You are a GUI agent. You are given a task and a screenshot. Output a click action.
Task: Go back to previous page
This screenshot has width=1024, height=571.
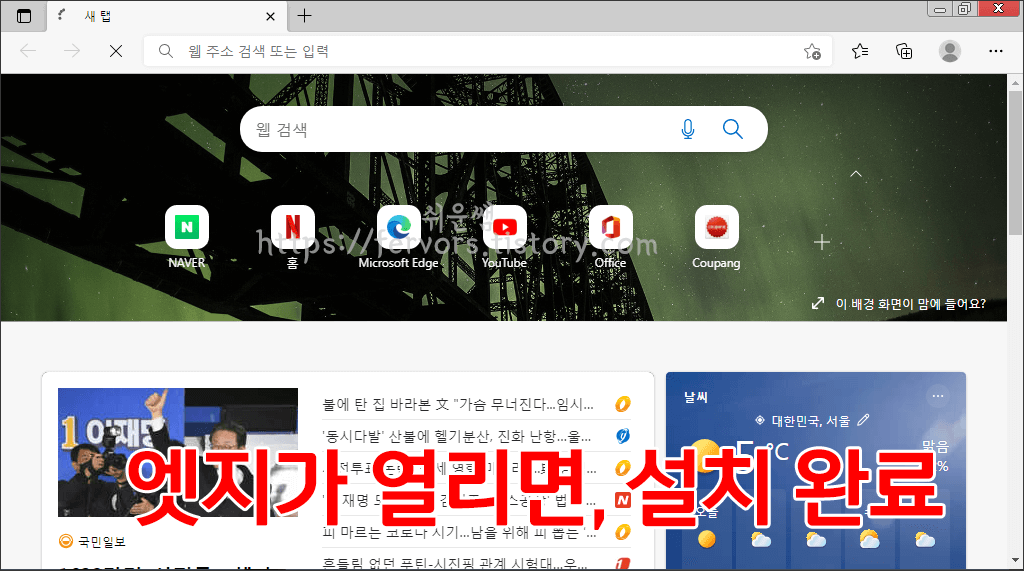pyautogui.click(x=28, y=51)
